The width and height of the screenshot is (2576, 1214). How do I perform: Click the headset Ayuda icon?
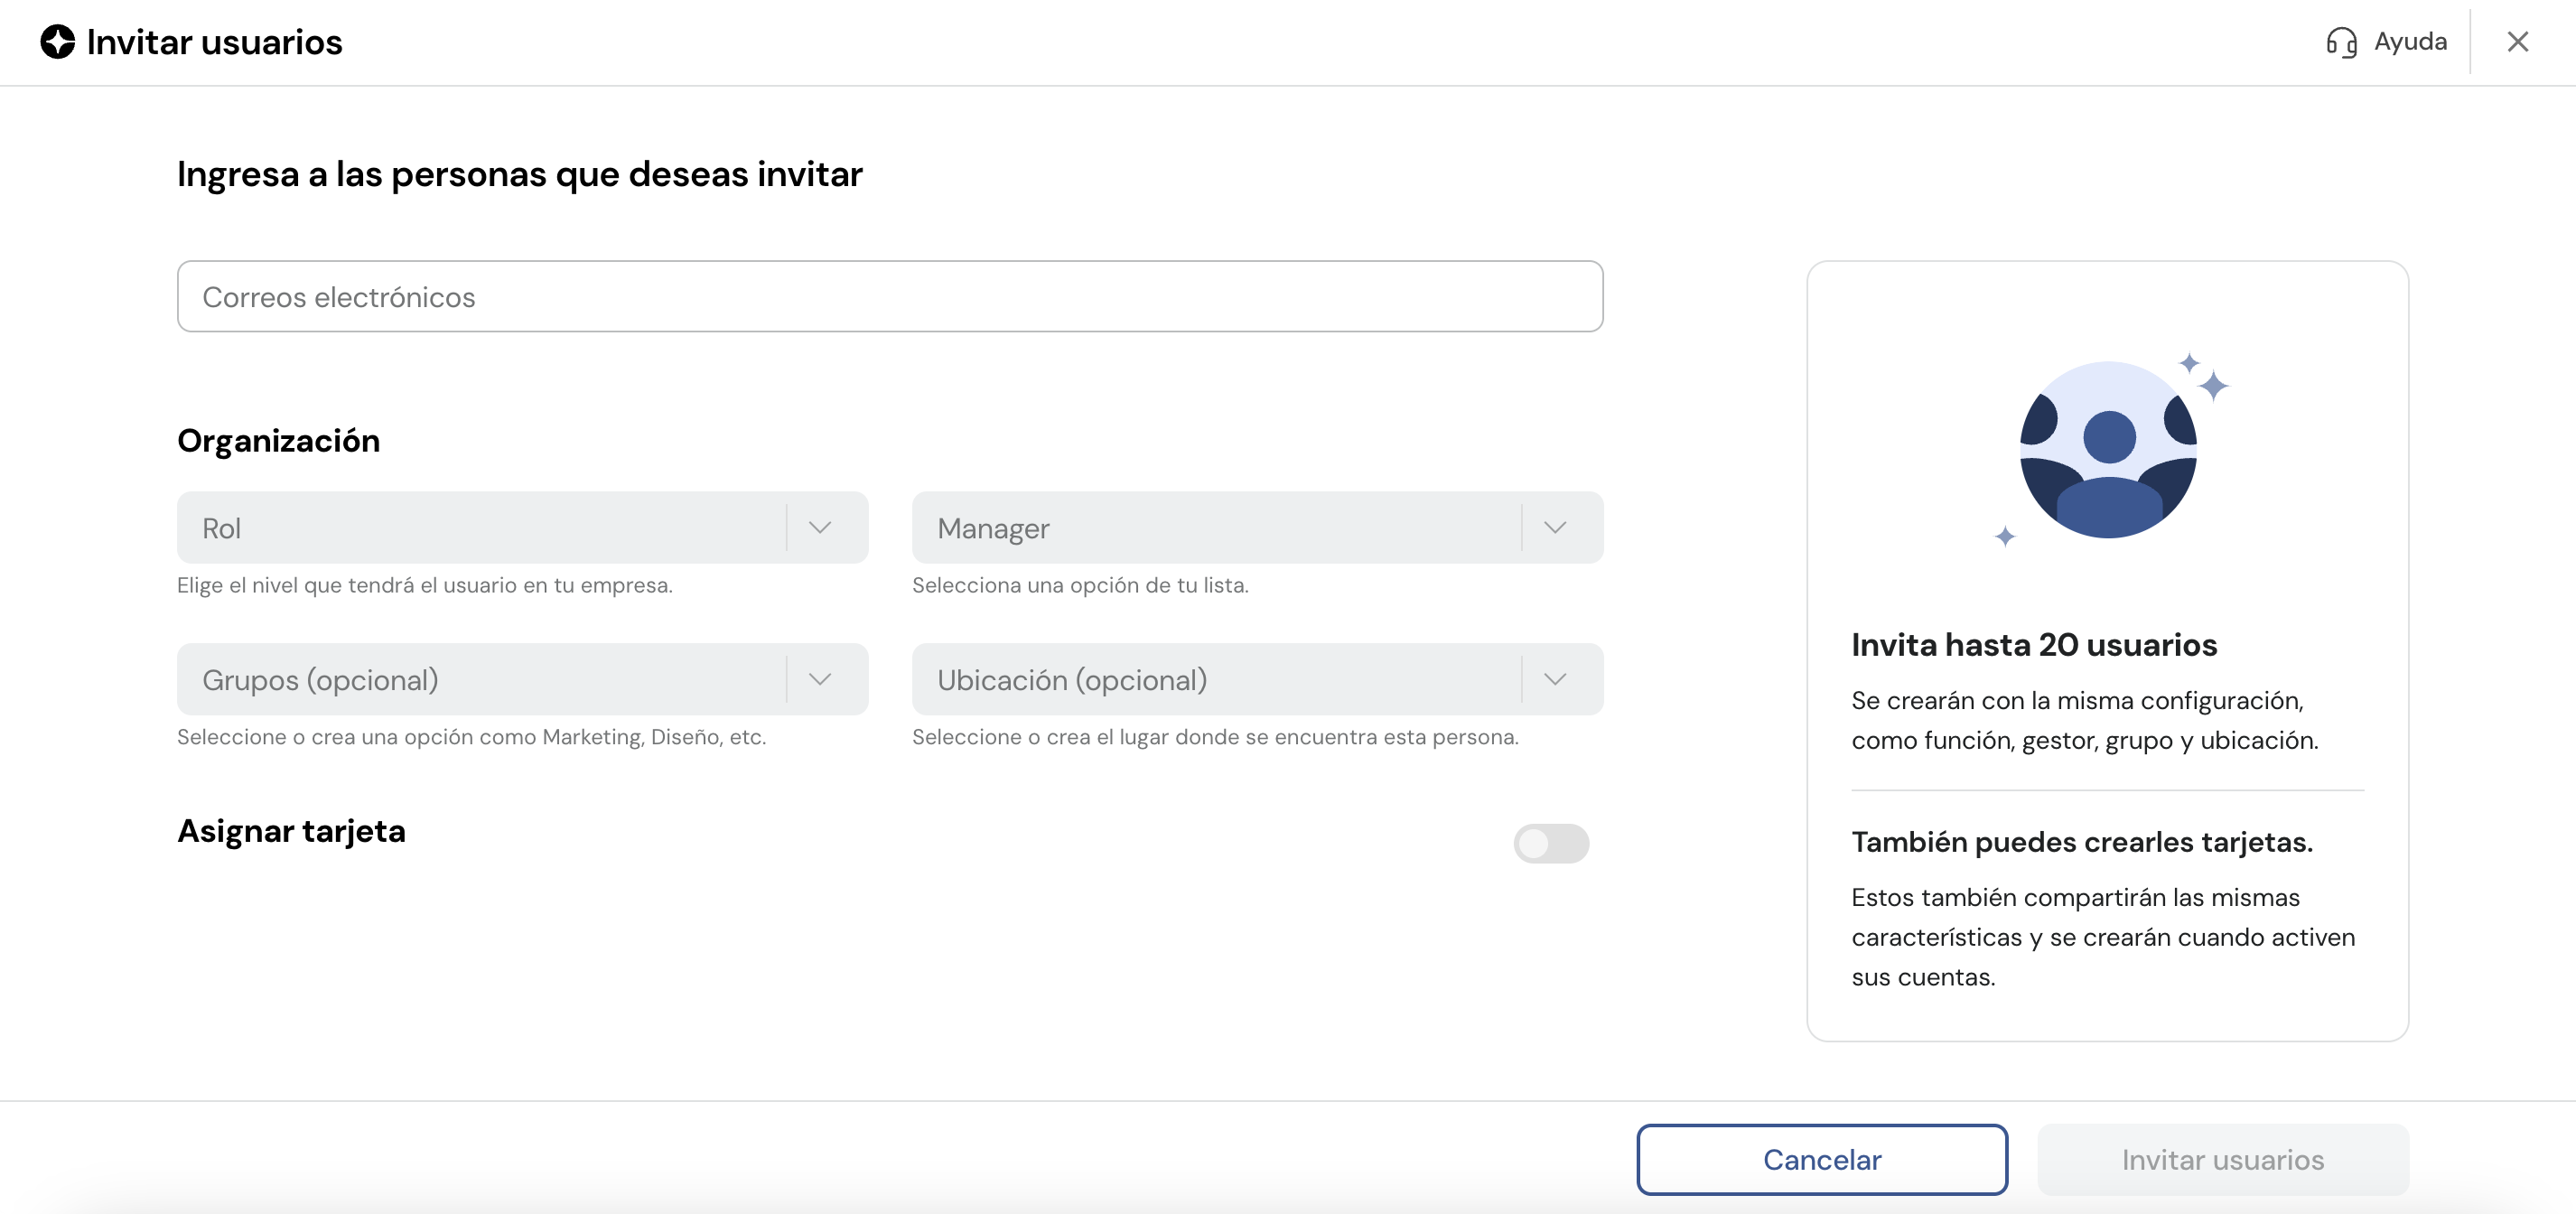[x=2340, y=42]
